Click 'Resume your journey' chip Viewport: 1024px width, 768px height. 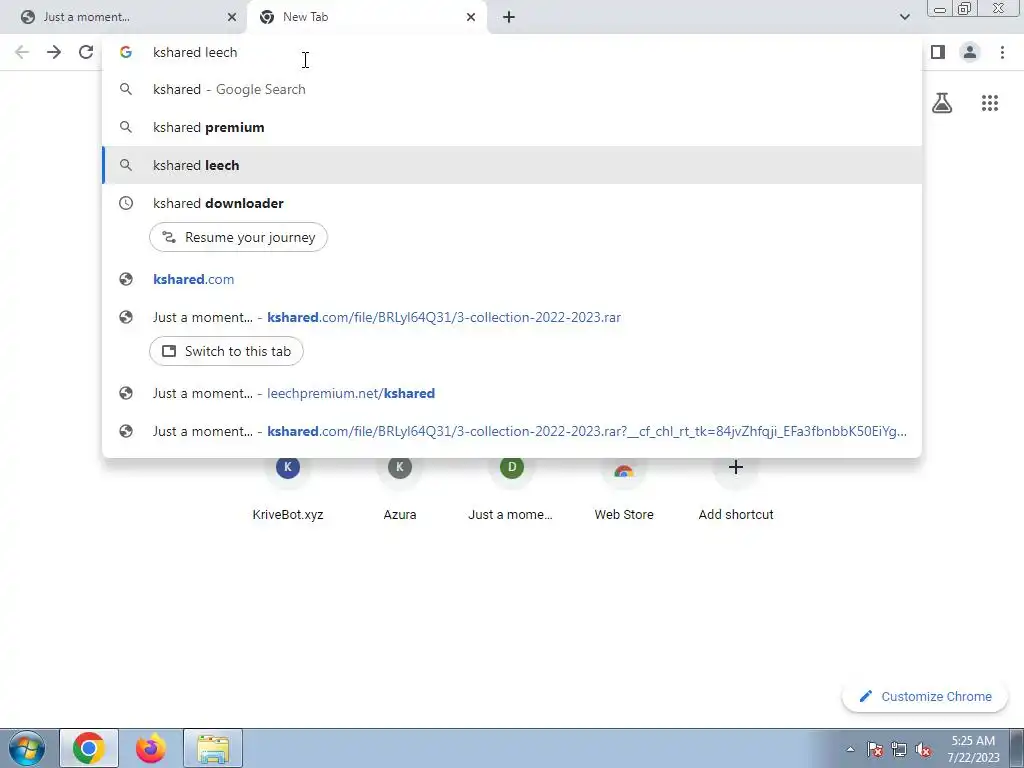pyautogui.click(x=238, y=237)
